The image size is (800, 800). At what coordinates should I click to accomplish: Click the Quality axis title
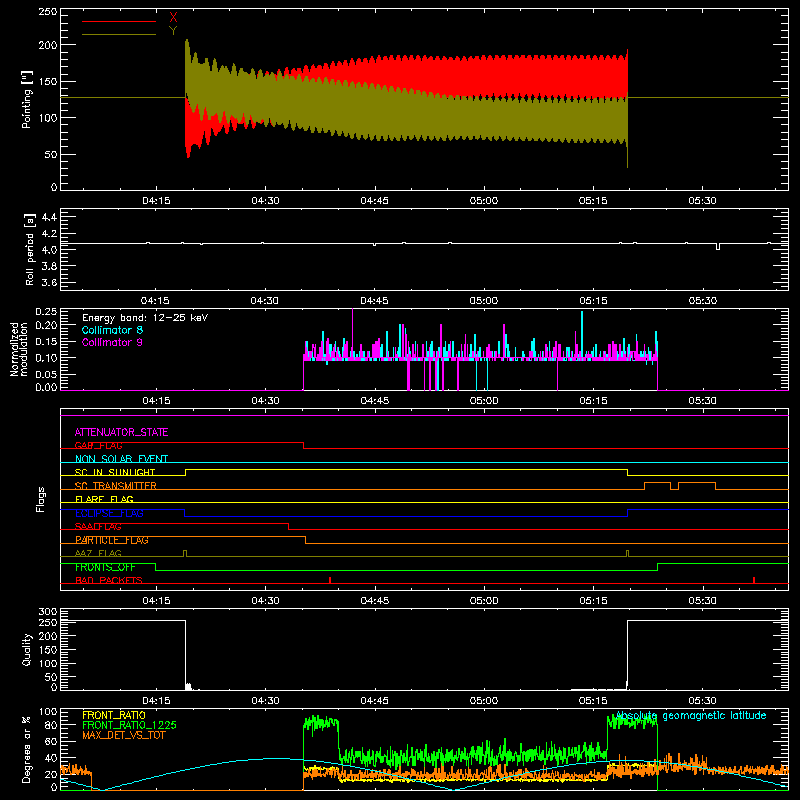tap(27, 649)
